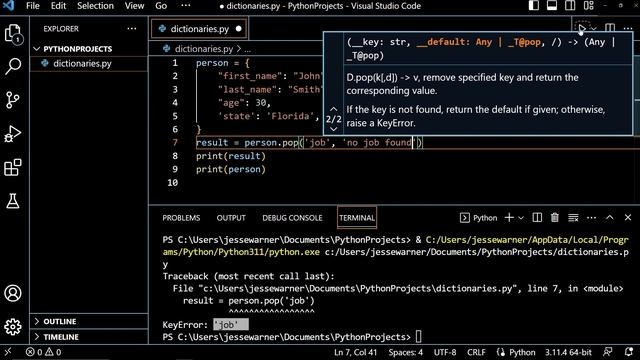Close the terminal panel

(628, 218)
